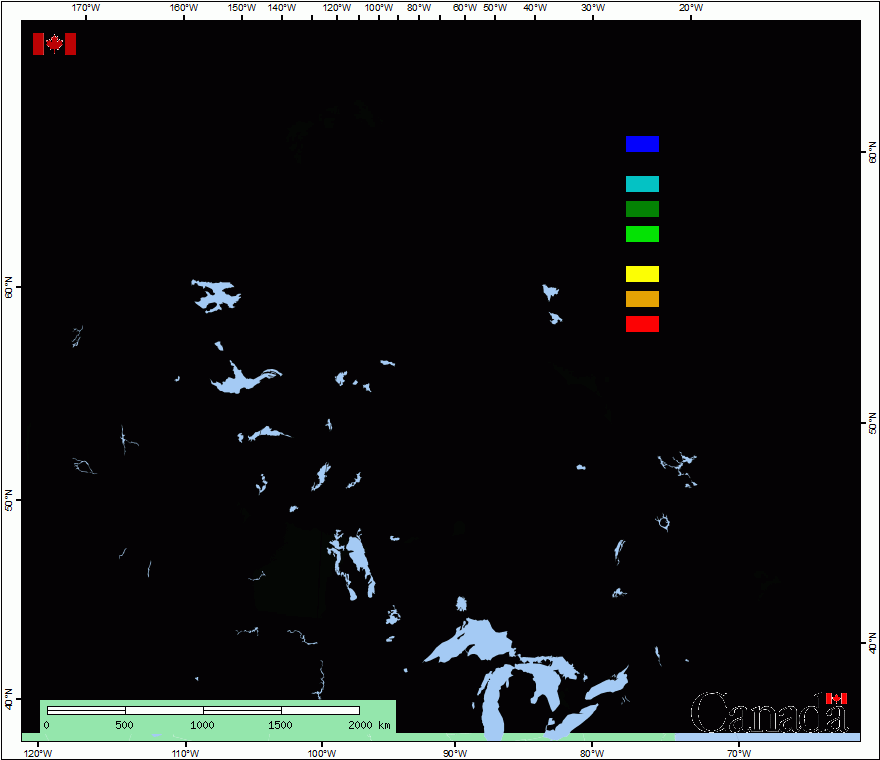Click the 1000 mark on the scale bar
The width and height of the screenshot is (880, 760).
pos(202,725)
